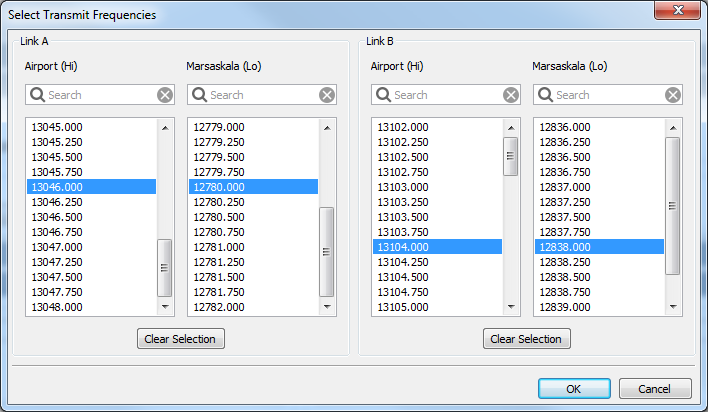Viewport: 708px width, 412px height.
Task: Cancel the Select Transmit Frequencies dialog
Action: [x=655, y=389]
